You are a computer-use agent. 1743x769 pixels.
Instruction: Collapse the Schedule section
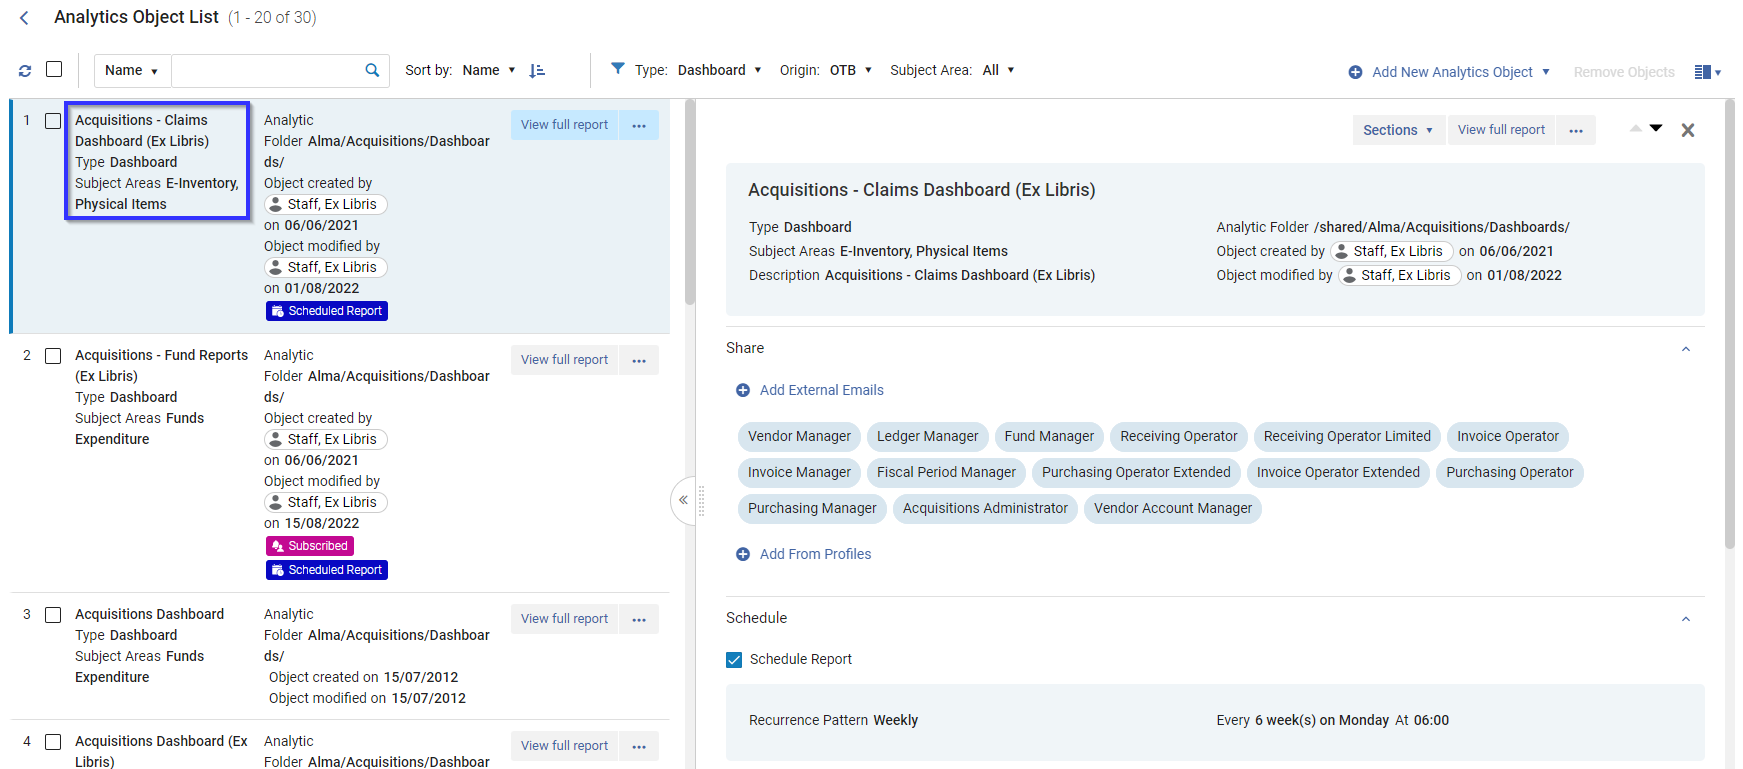tap(1686, 619)
